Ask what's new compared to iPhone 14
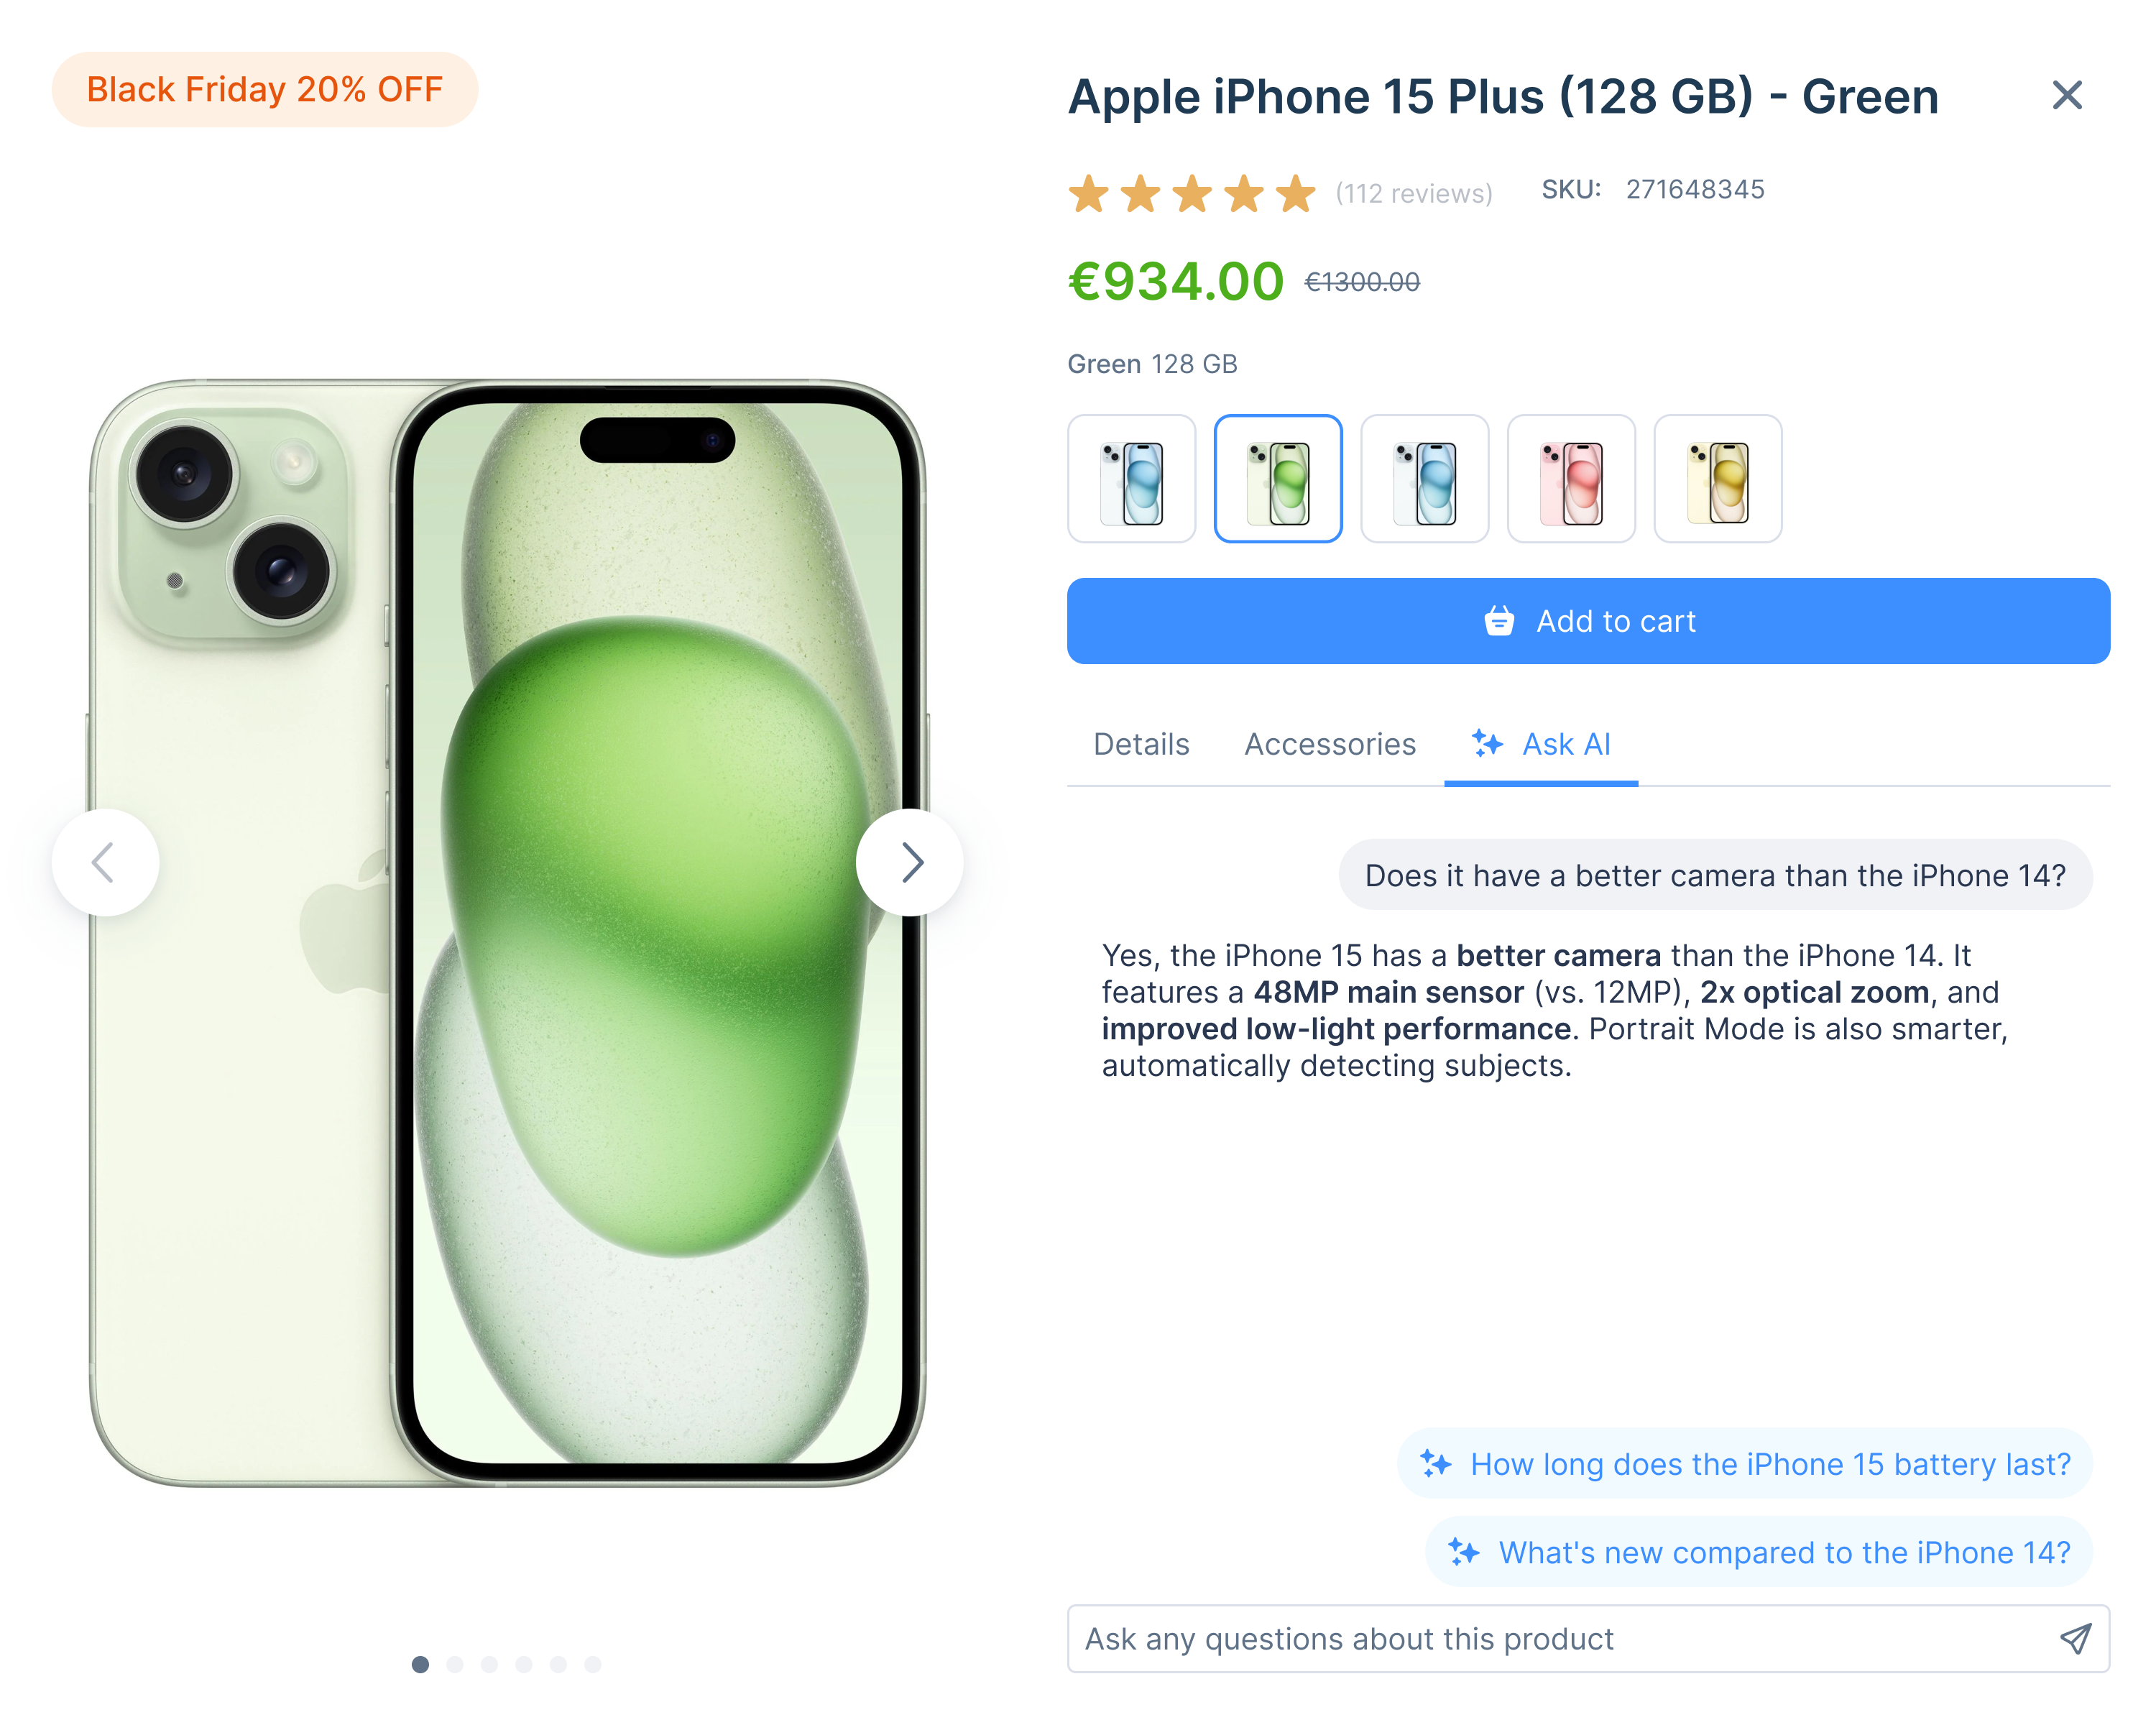2156x1725 pixels. [1758, 1552]
